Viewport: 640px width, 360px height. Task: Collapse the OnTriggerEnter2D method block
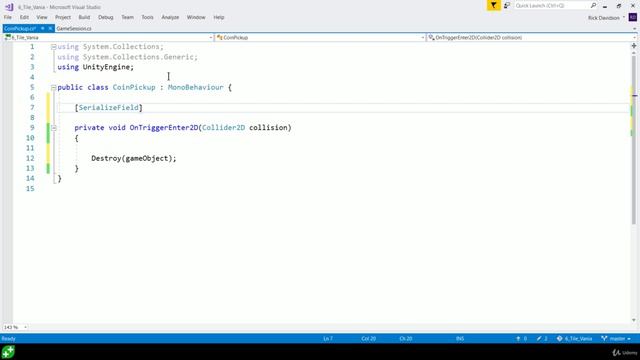(53, 128)
